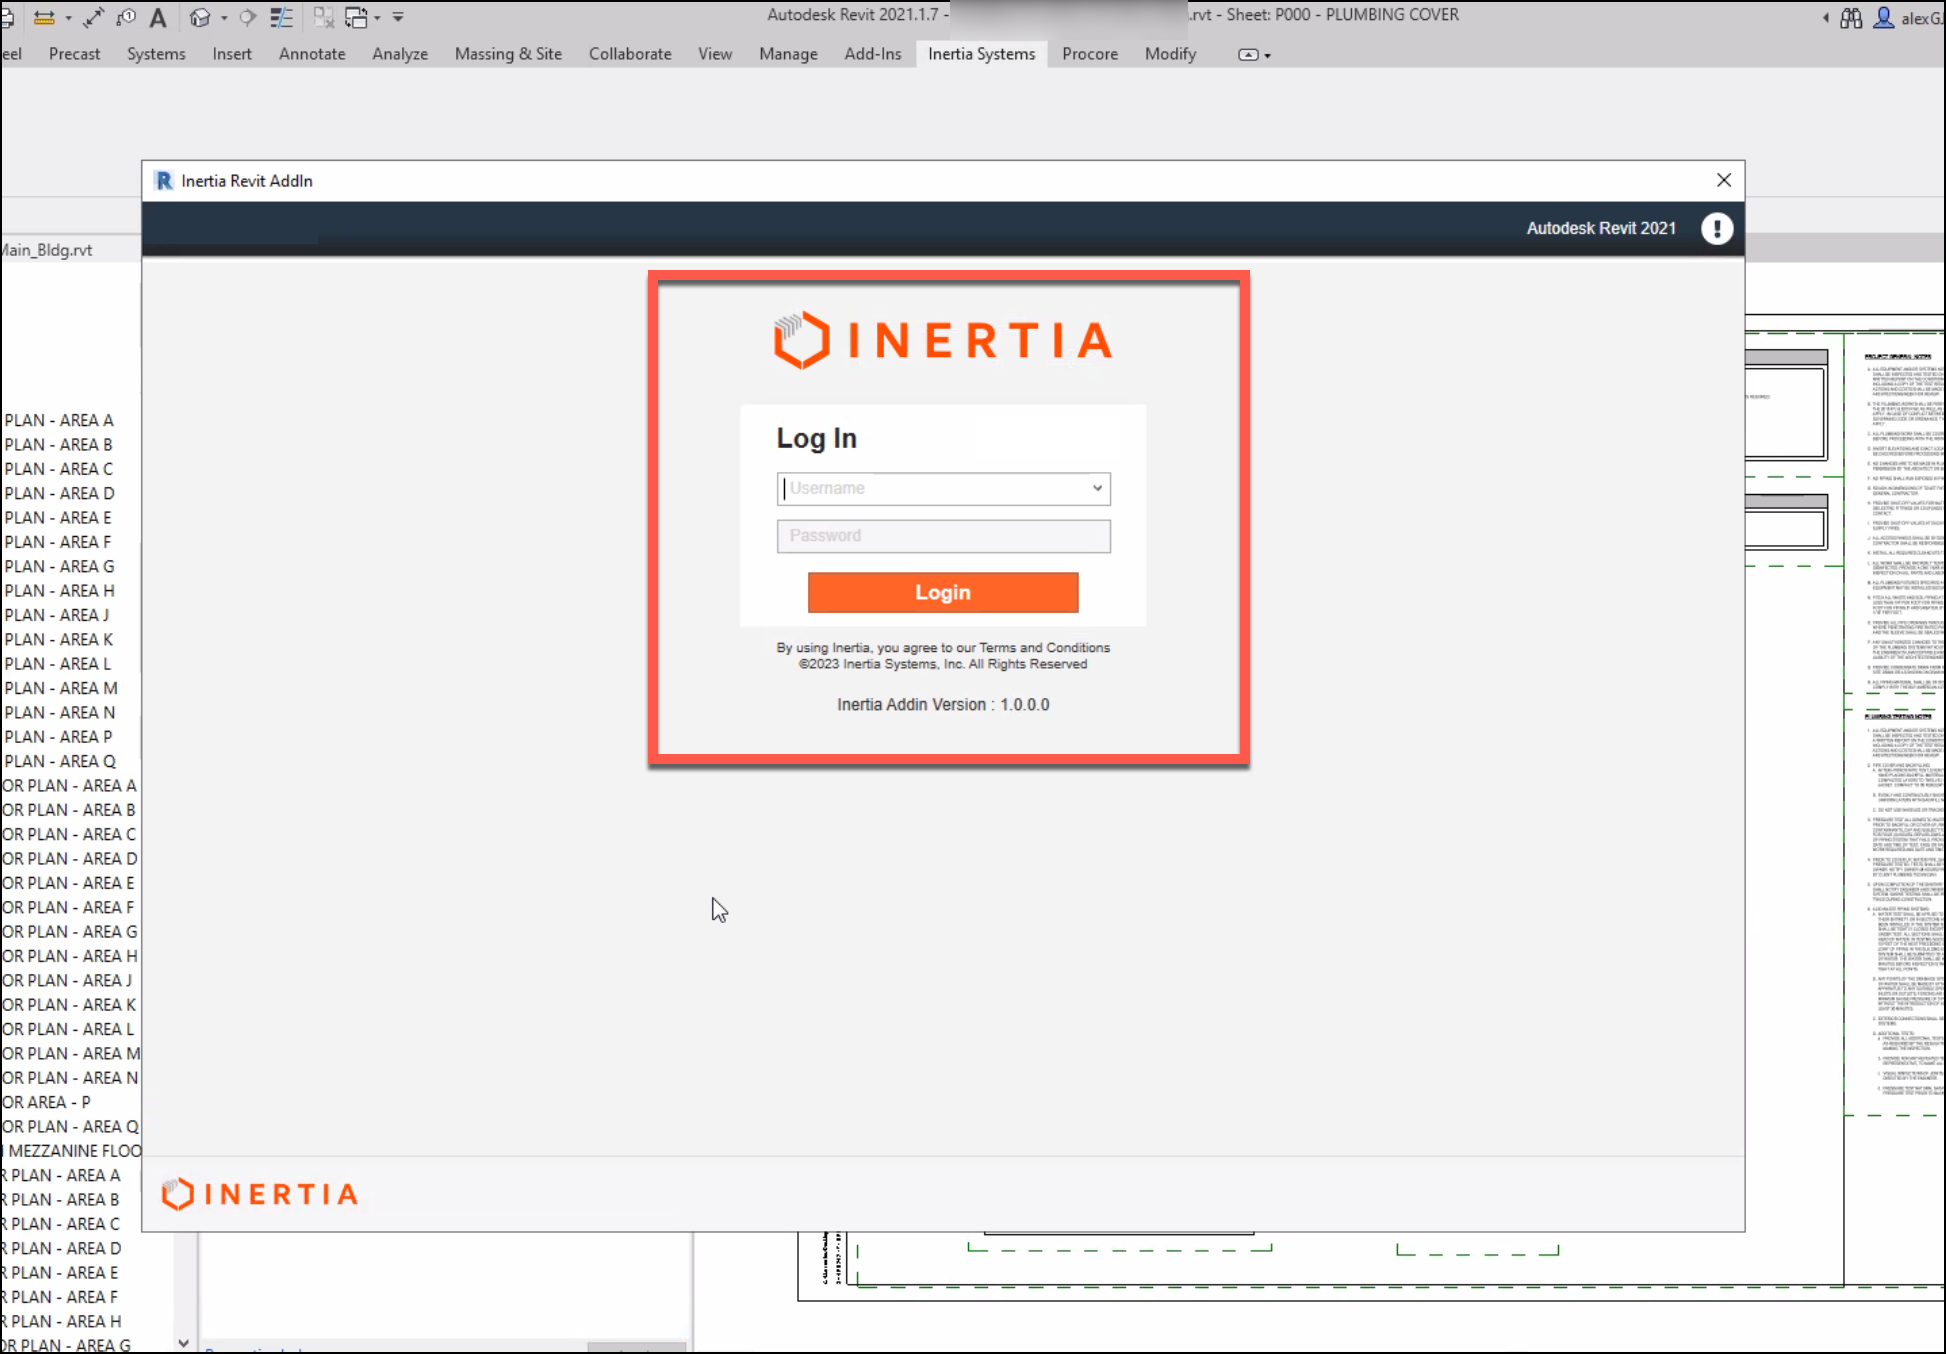
Task: Open the Manage ribbon tab
Action: click(x=788, y=54)
